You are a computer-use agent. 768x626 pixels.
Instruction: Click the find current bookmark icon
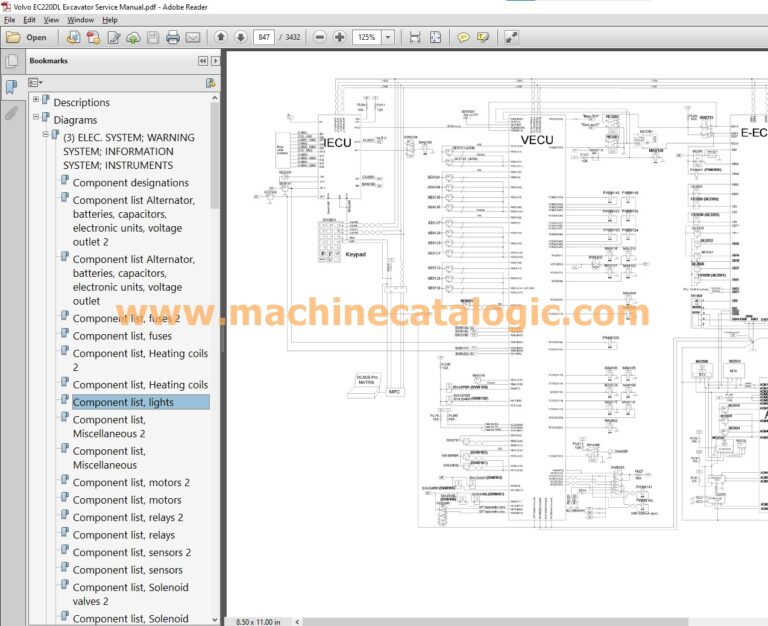click(x=211, y=83)
